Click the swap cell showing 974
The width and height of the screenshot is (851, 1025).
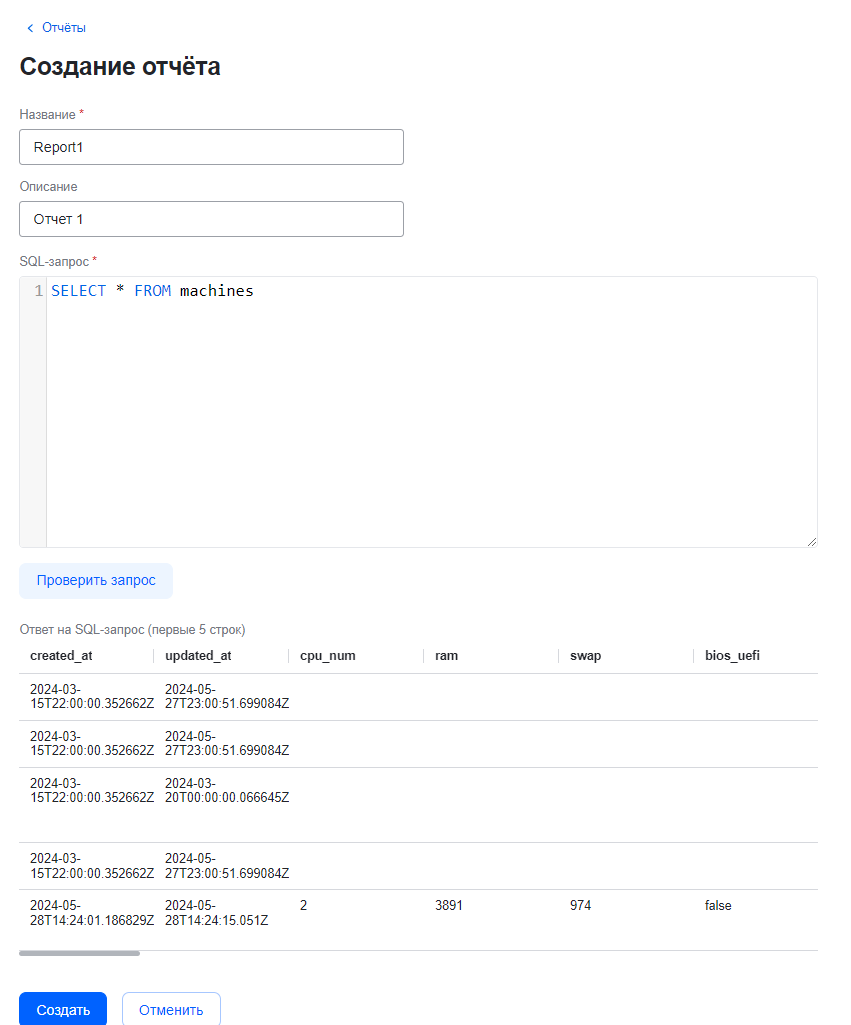(x=580, y=906)
